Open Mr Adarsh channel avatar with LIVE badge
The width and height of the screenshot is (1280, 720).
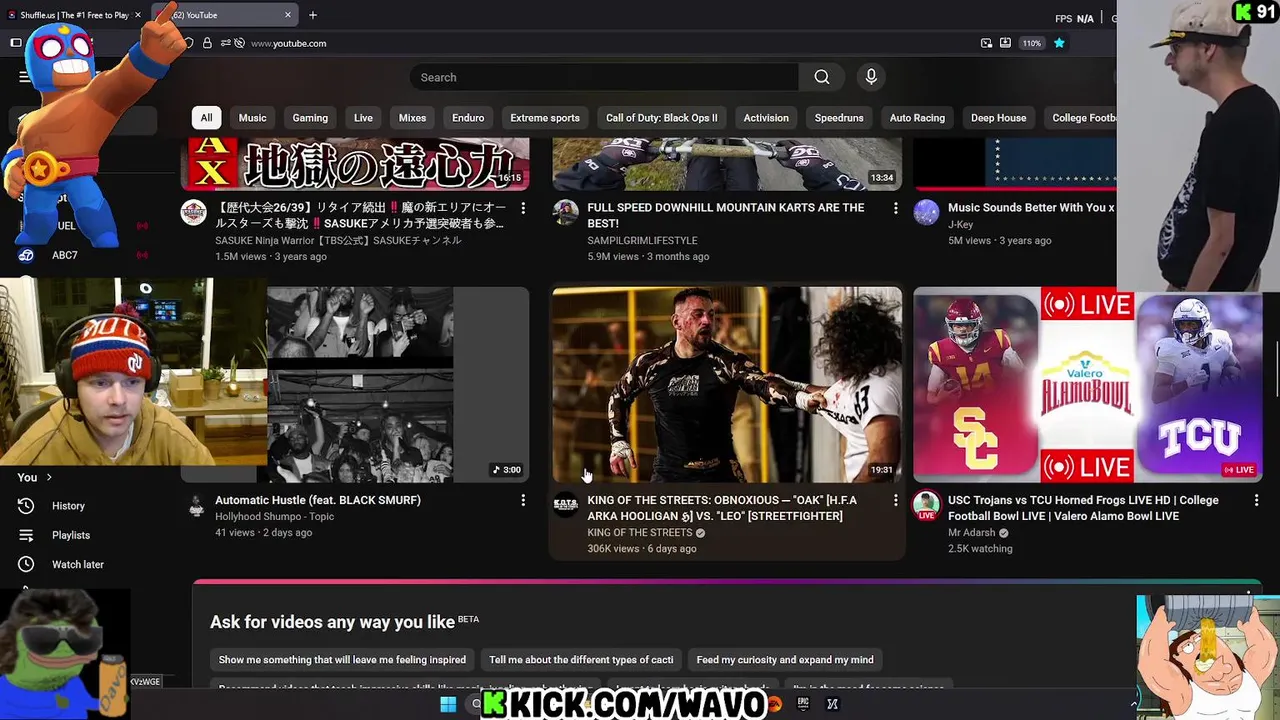click(x=927, y=505)
